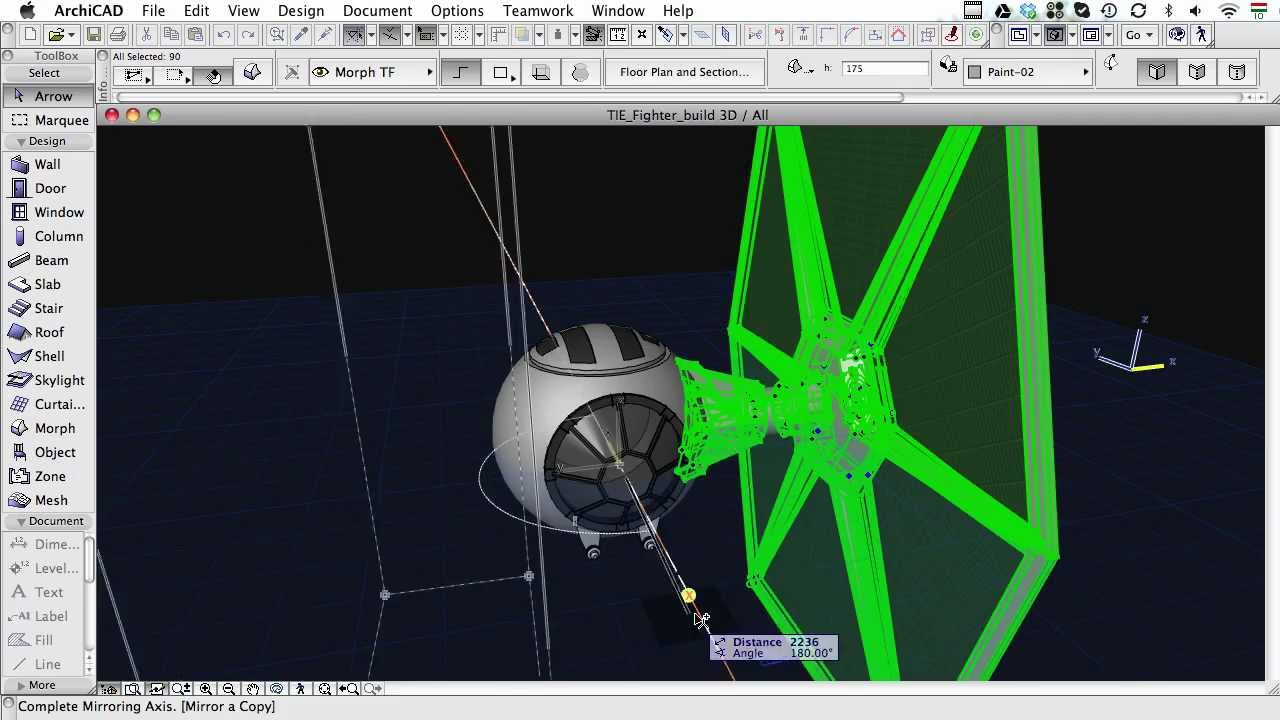Select the Wall tool
Viewport: 1280px width, 720px height.
tap(47, 164)
